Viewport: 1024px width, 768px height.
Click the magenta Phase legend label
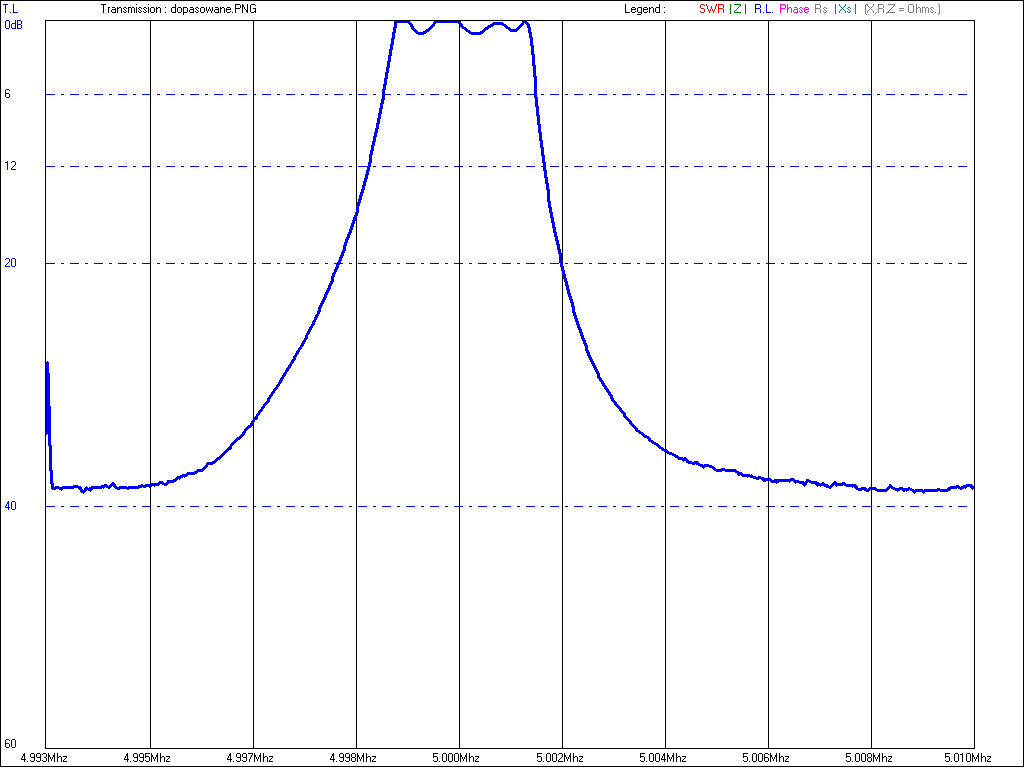[794, 9]
